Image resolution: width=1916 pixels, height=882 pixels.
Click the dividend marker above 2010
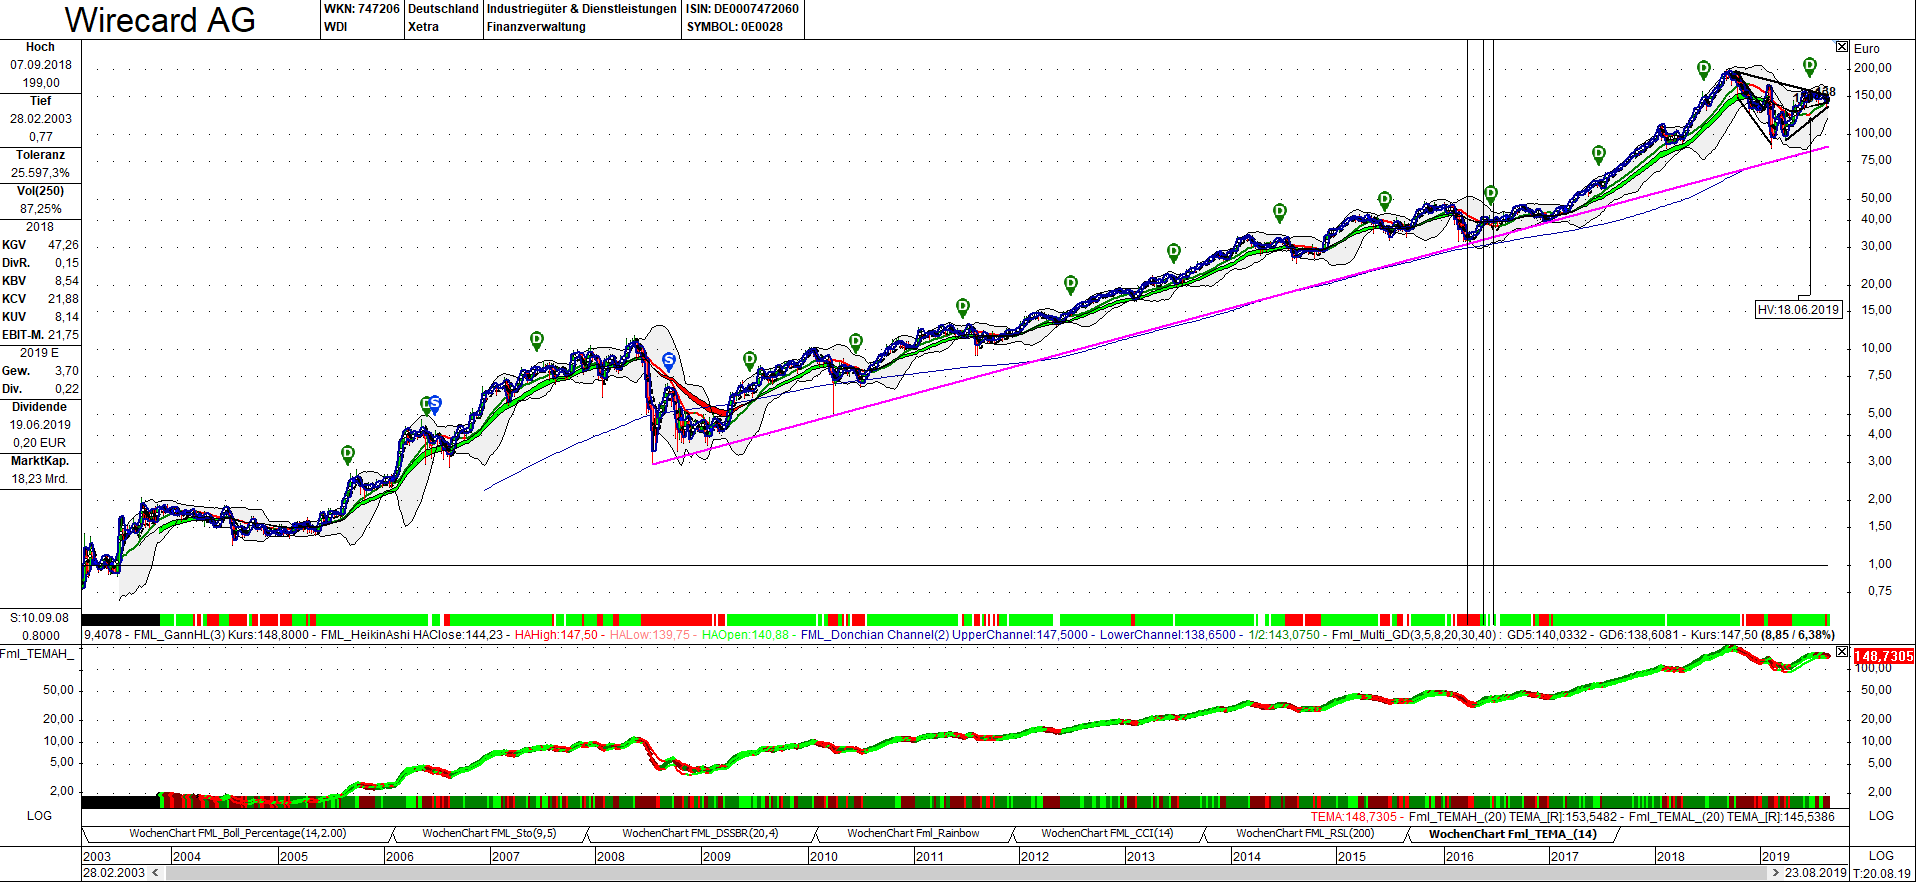(855, 342)
